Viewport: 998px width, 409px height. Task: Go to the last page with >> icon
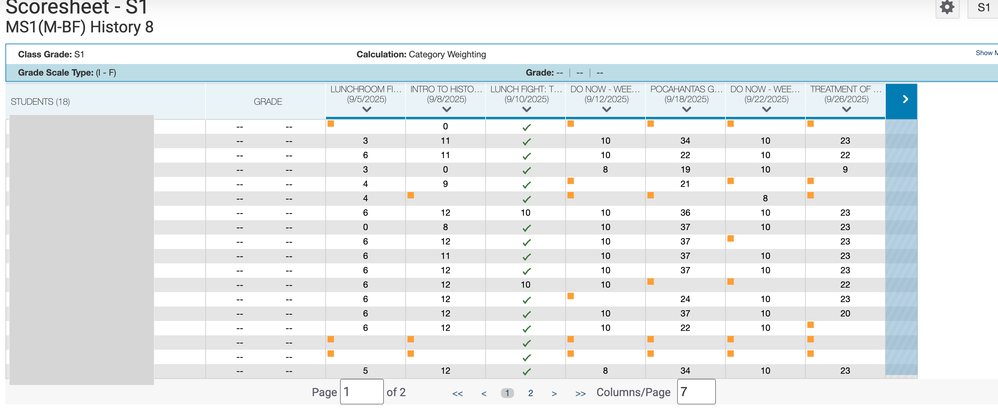tap(580, 394)
